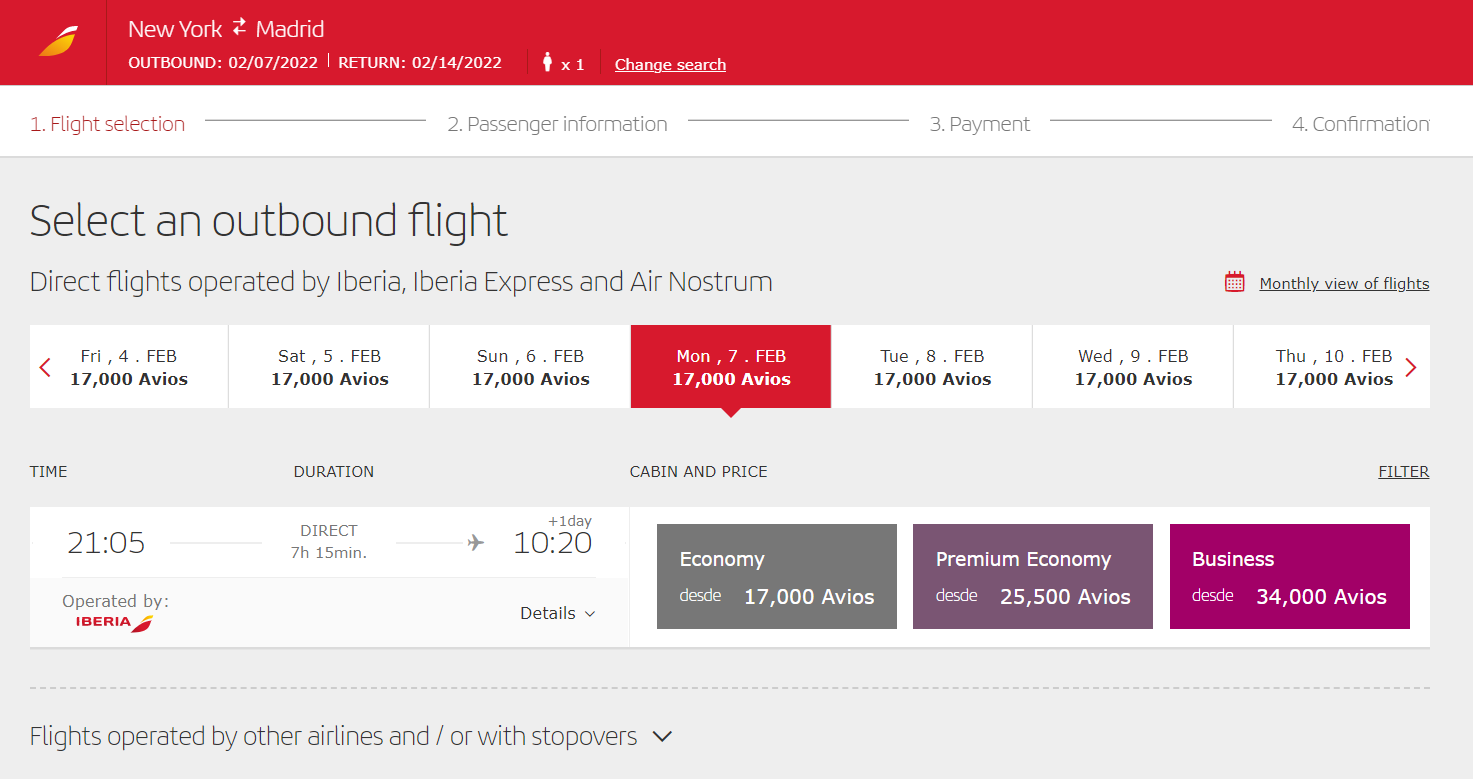This screenshot has height=779, width=1473.
Task: Click the DIRECT 7h 15min. duration text
Action: 329,541
